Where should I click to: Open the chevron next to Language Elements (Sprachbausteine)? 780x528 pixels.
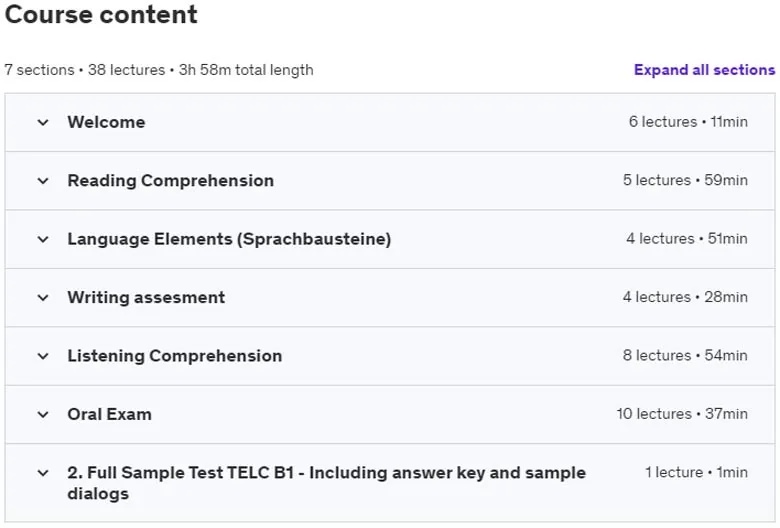[43, 239]
